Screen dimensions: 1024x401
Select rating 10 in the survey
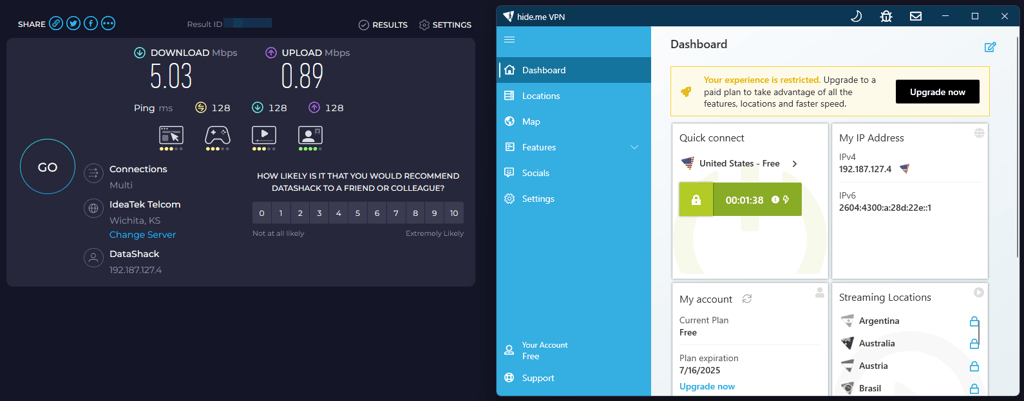[455, 213]
